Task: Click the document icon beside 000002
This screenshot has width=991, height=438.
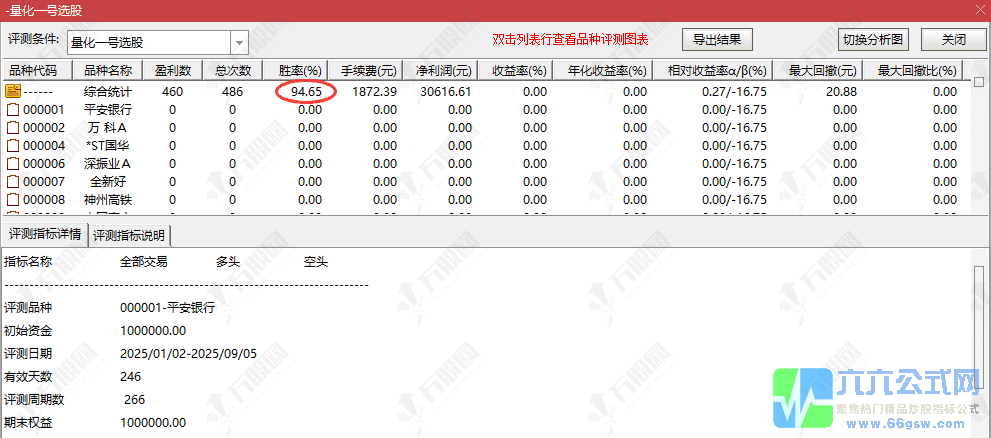Action: click(x=13, y=128)
